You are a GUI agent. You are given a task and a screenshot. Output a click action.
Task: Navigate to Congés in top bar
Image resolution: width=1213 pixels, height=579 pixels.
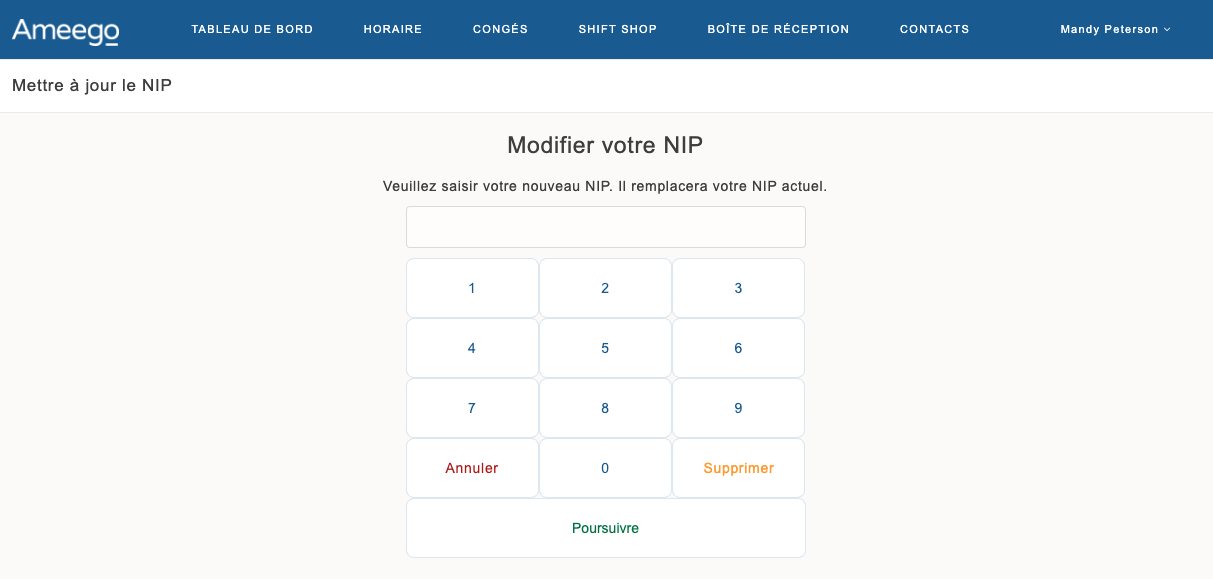[500, 29]
